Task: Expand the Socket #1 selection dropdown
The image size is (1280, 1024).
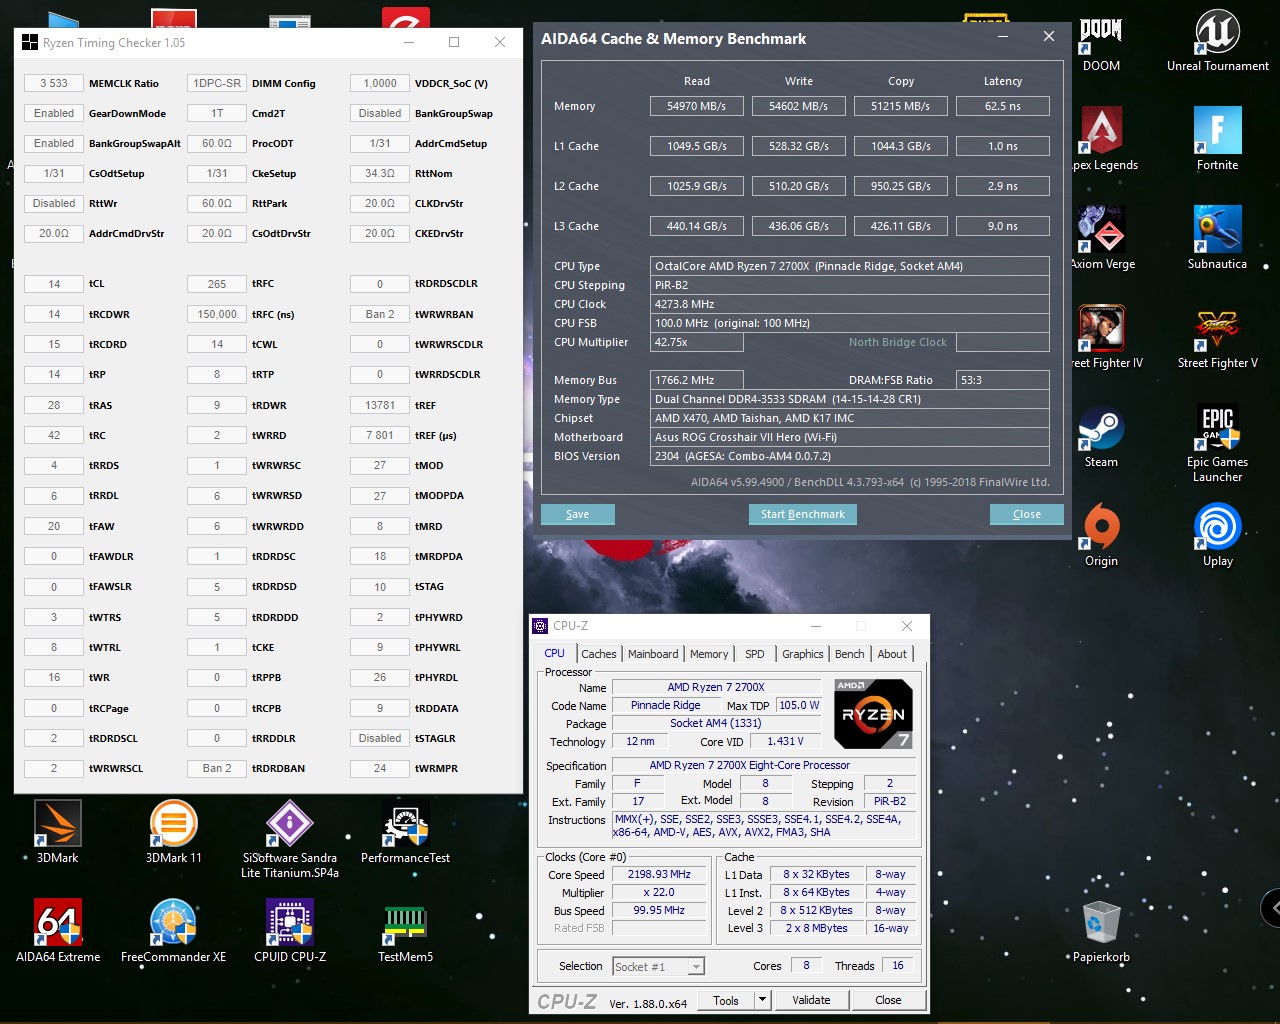Action: tap(696, 966)
